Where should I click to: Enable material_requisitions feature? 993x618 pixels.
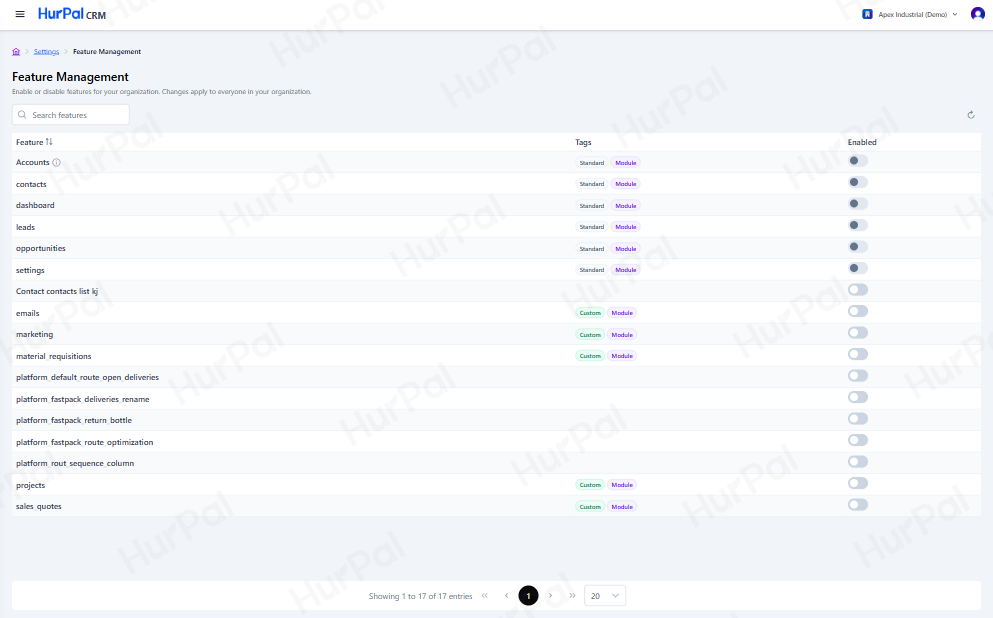[x=858, y=355]
